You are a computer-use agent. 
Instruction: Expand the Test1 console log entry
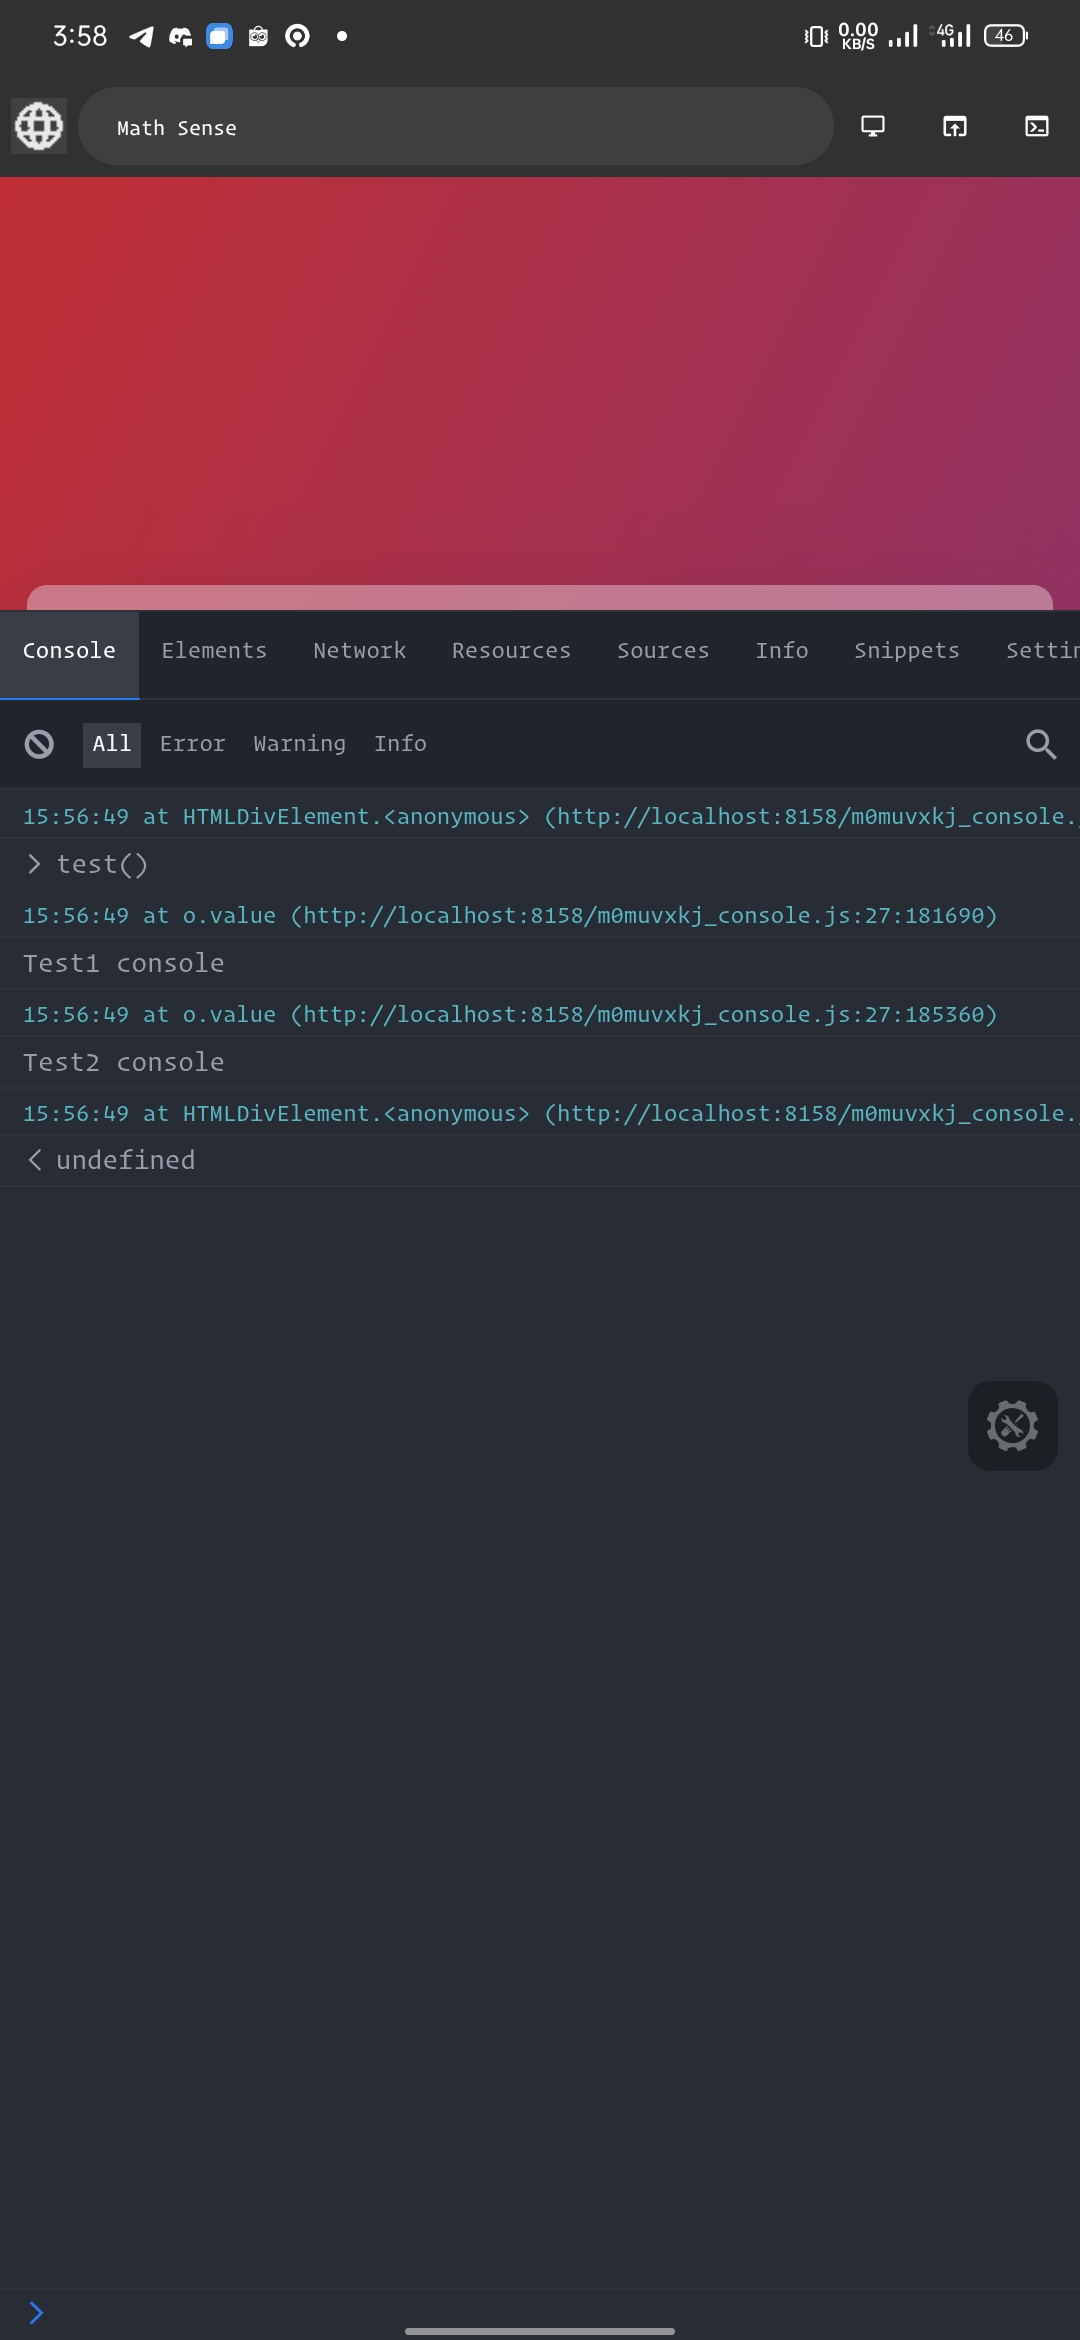pos(123,962)
